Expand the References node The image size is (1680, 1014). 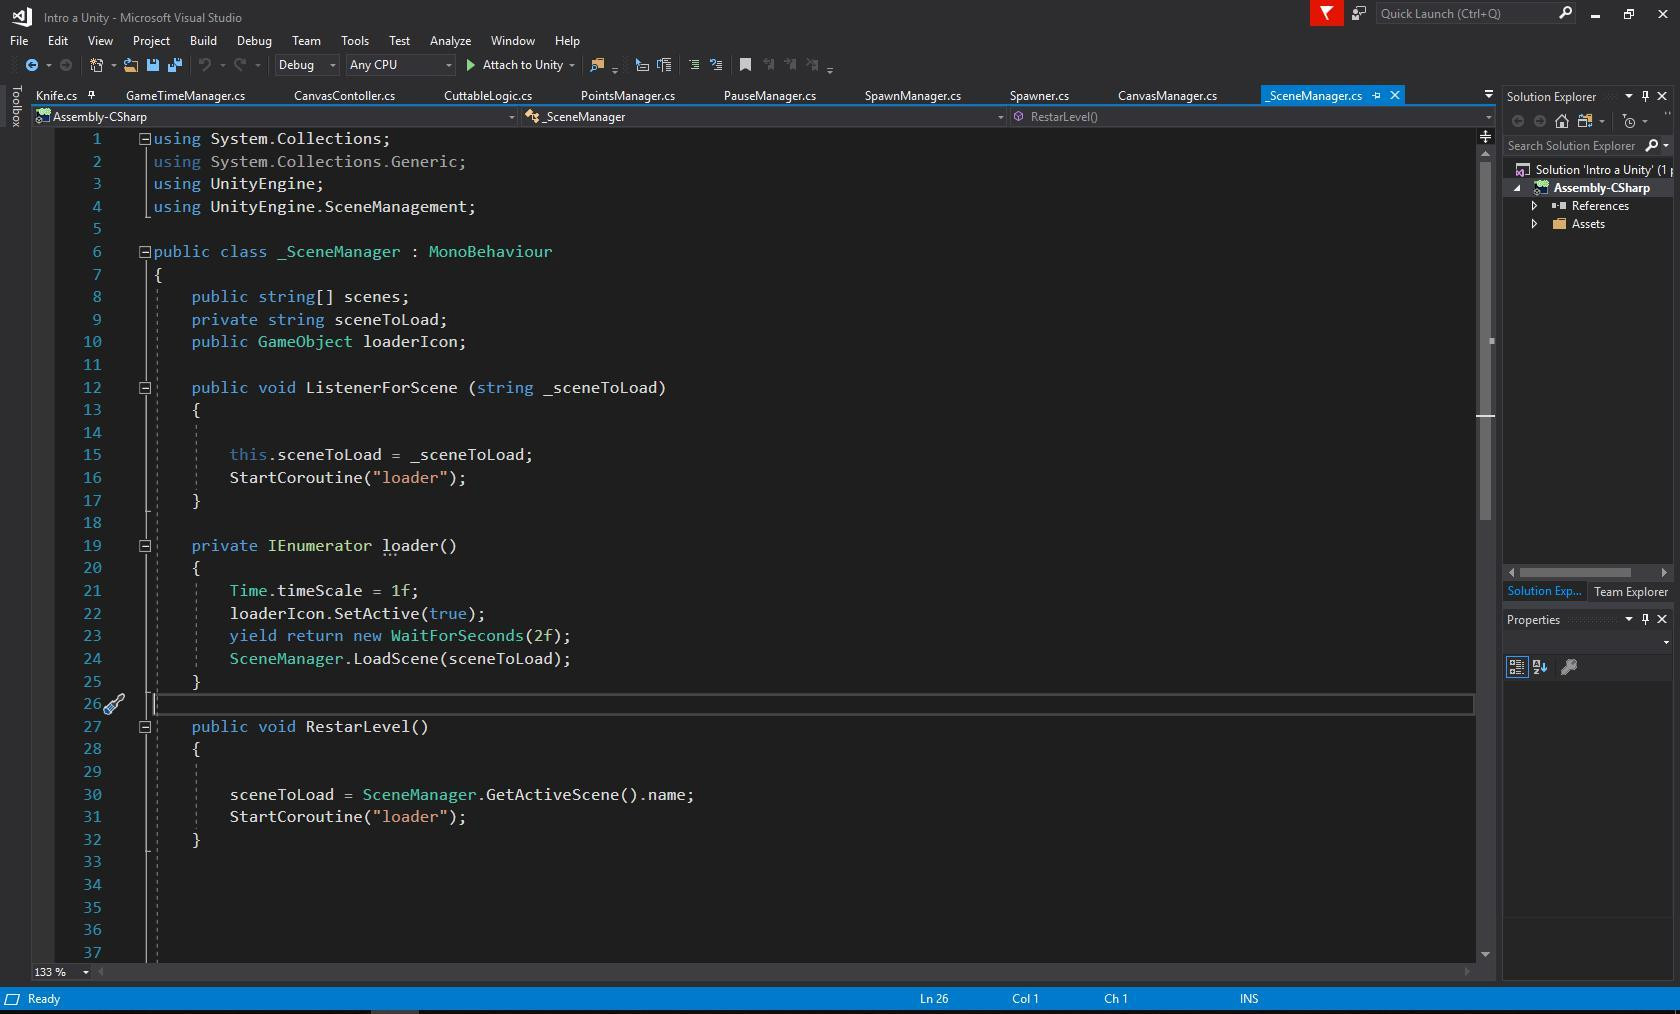coord(1535,206)
